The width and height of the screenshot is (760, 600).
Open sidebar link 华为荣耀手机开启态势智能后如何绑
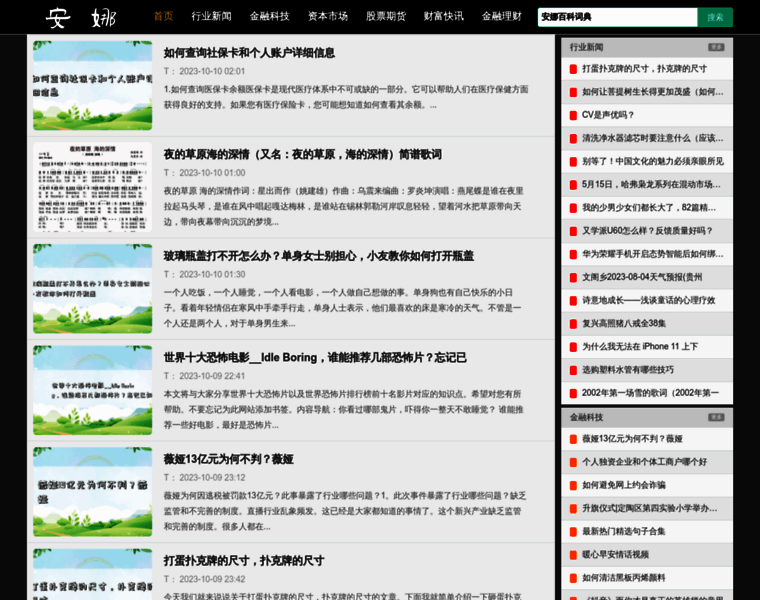pos(652,254)
